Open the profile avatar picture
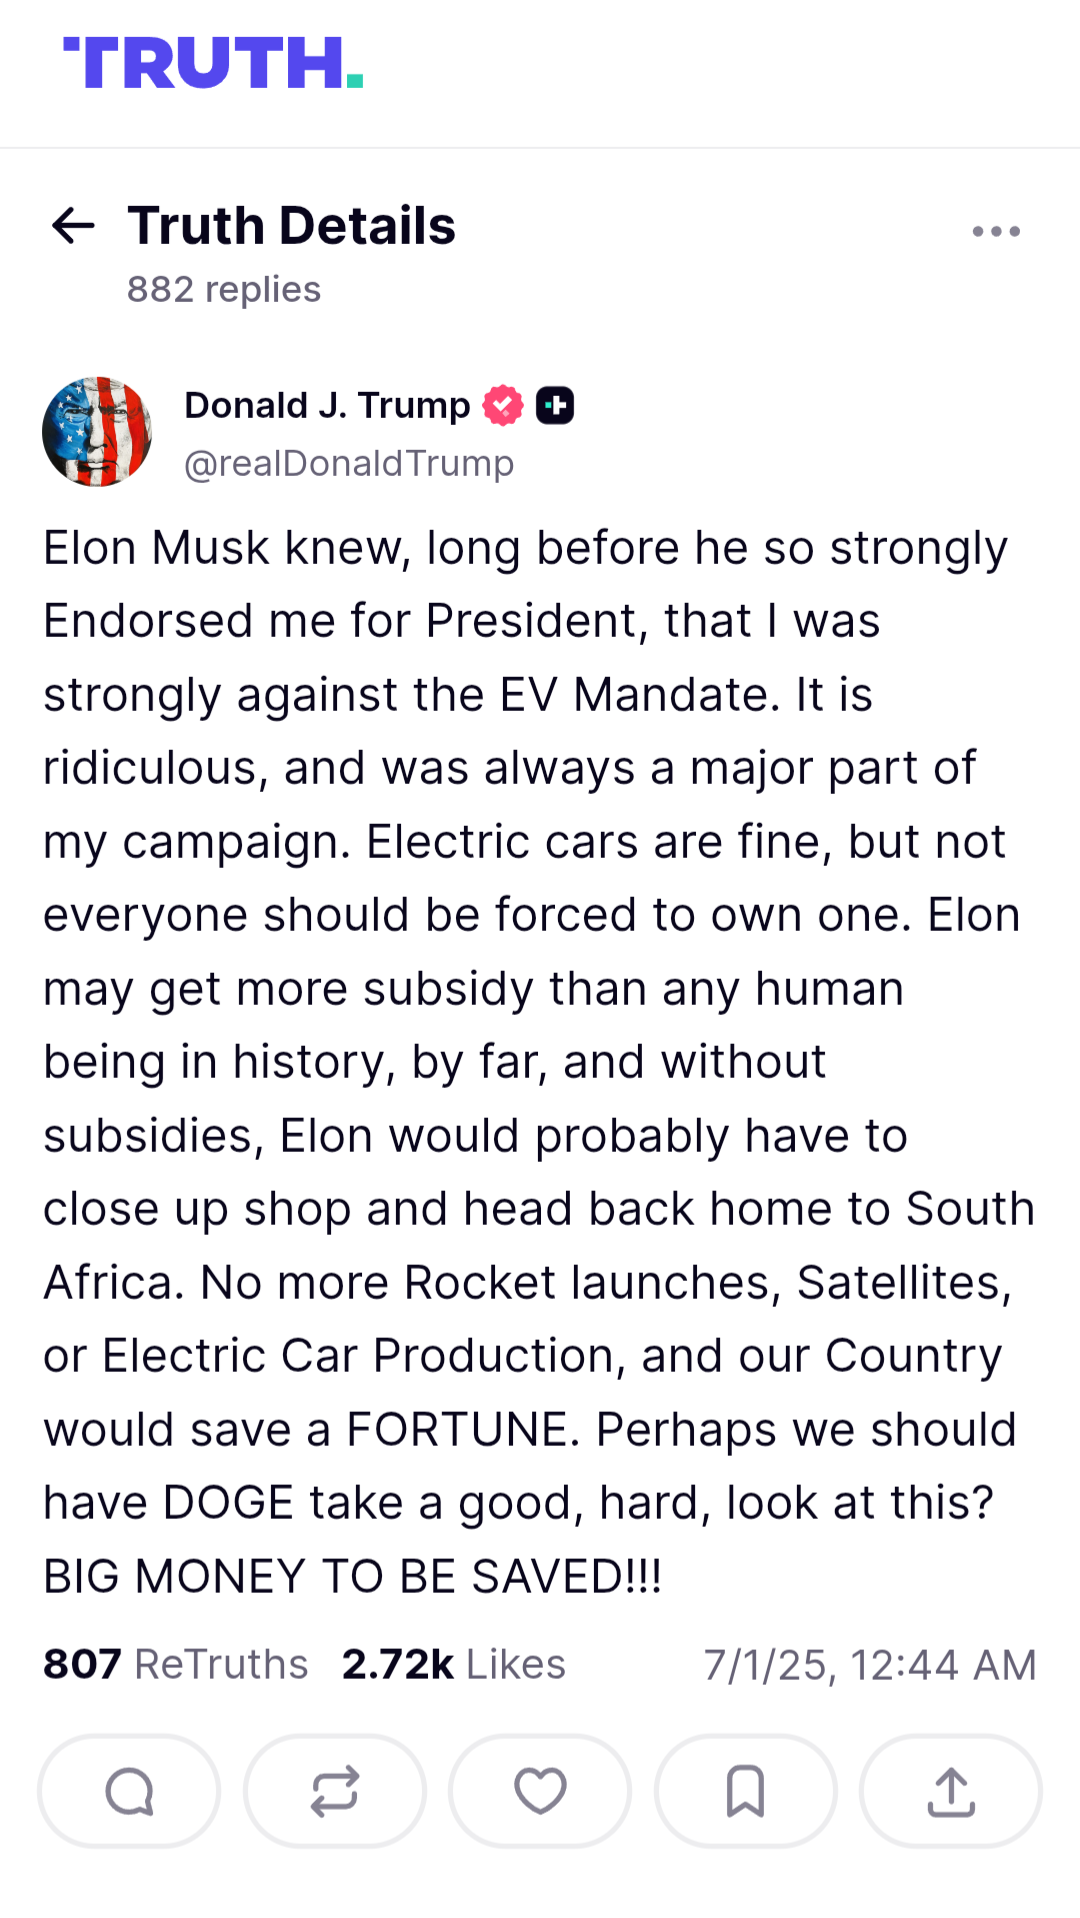1080x1918 pixels. point(97,432)
